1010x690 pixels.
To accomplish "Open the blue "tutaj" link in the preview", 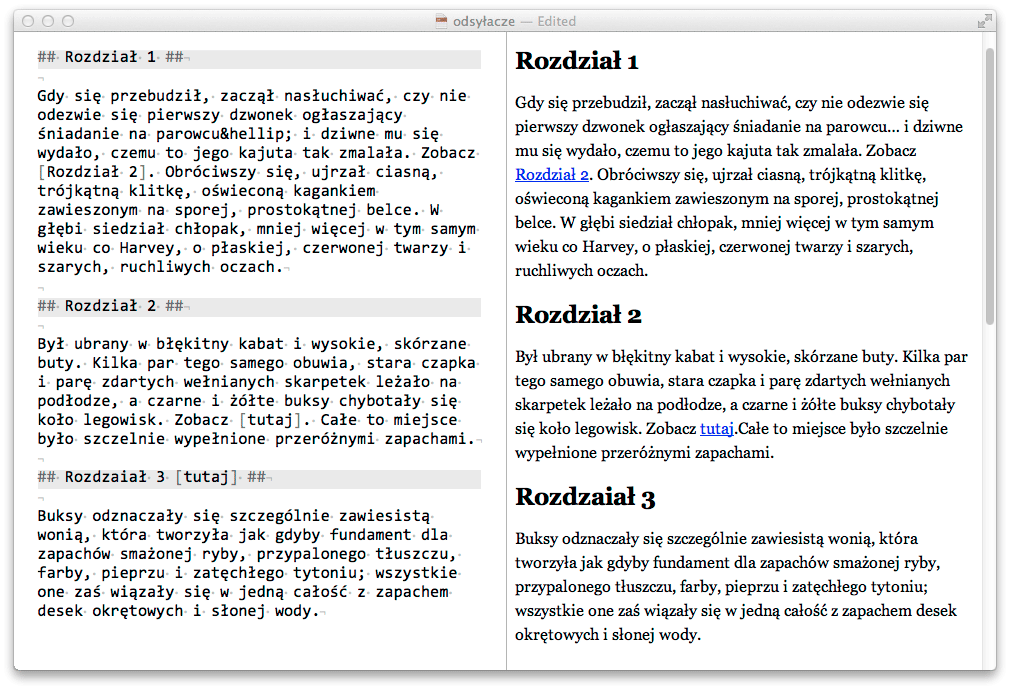I will coord(715,428).
